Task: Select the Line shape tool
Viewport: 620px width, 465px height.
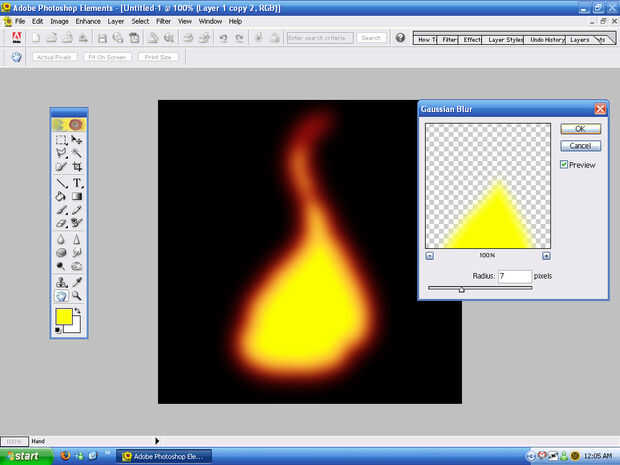Action: pos(61,183)
